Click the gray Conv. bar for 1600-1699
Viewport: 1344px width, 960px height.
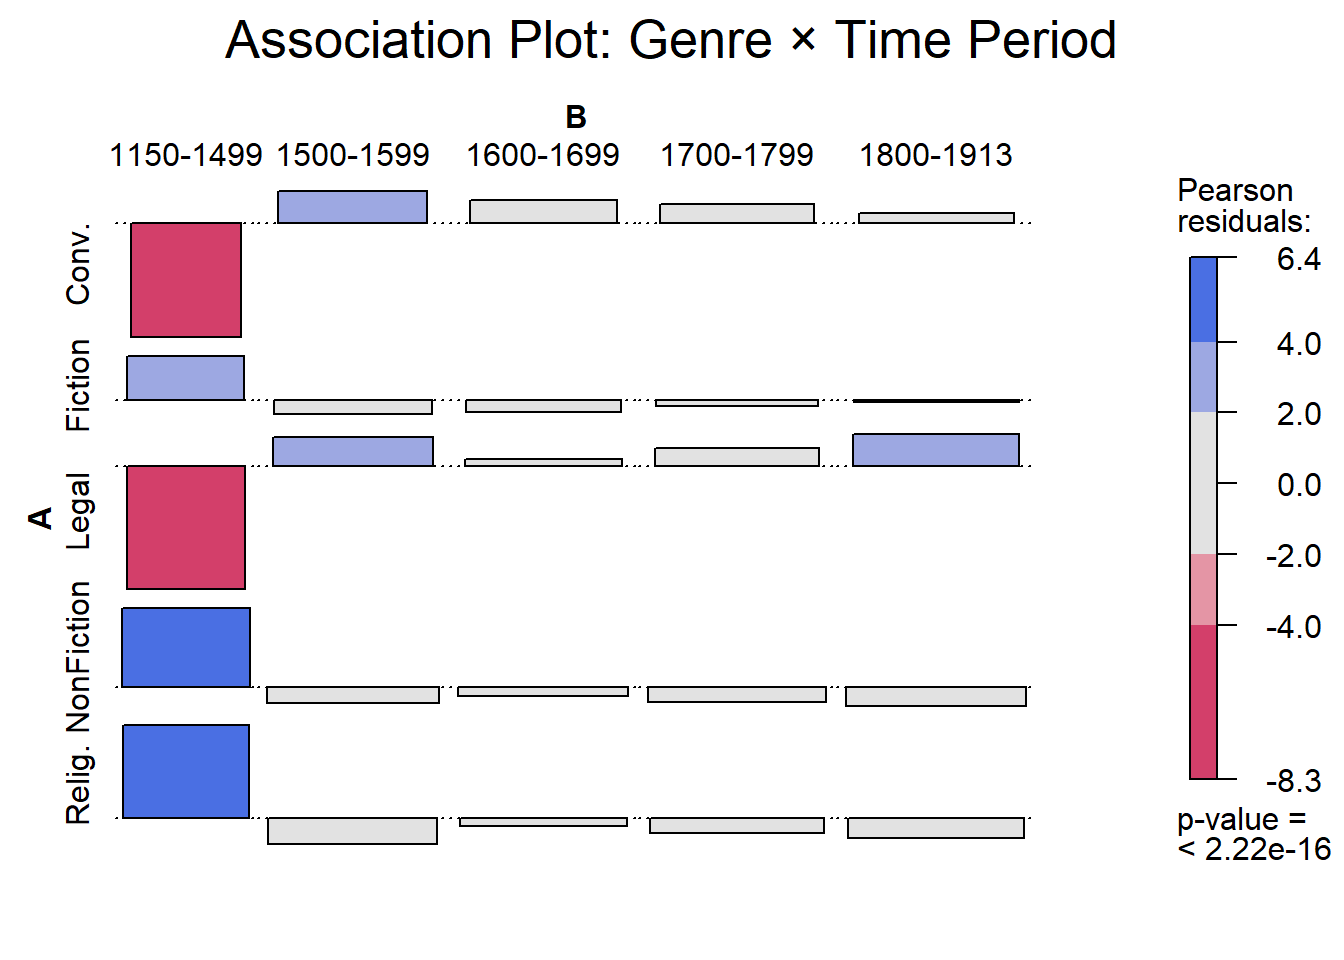tap(543, 212)
